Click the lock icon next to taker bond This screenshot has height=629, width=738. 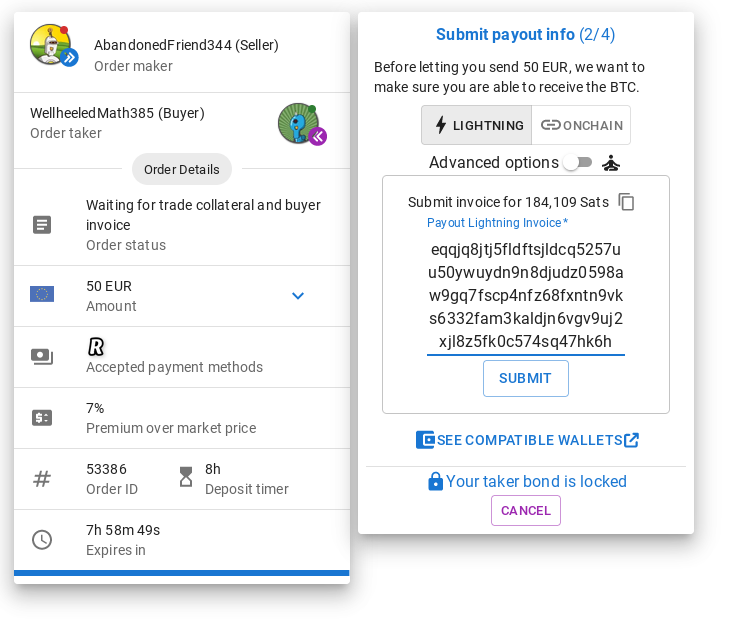(x=435, y=481)
